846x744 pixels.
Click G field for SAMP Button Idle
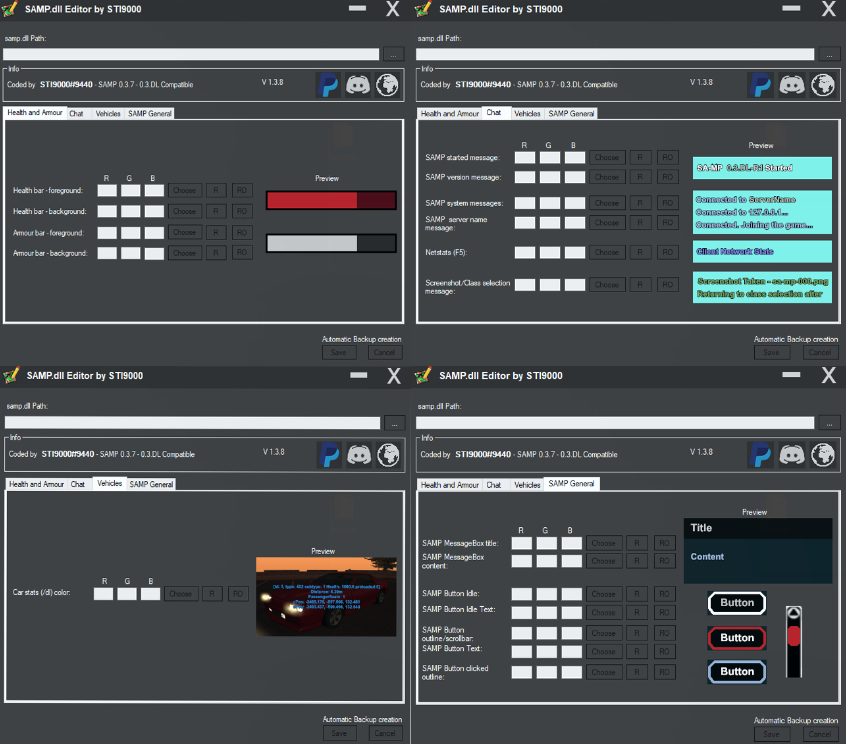[x=547, y=594]
